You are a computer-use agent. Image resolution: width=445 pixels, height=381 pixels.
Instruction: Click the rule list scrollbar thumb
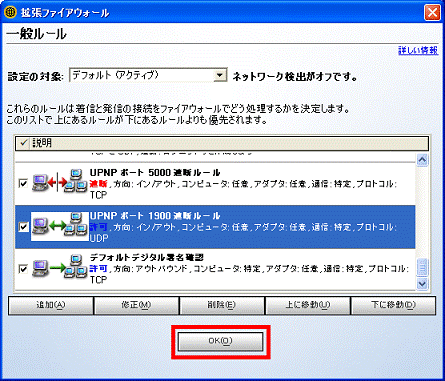coord(422,267)
